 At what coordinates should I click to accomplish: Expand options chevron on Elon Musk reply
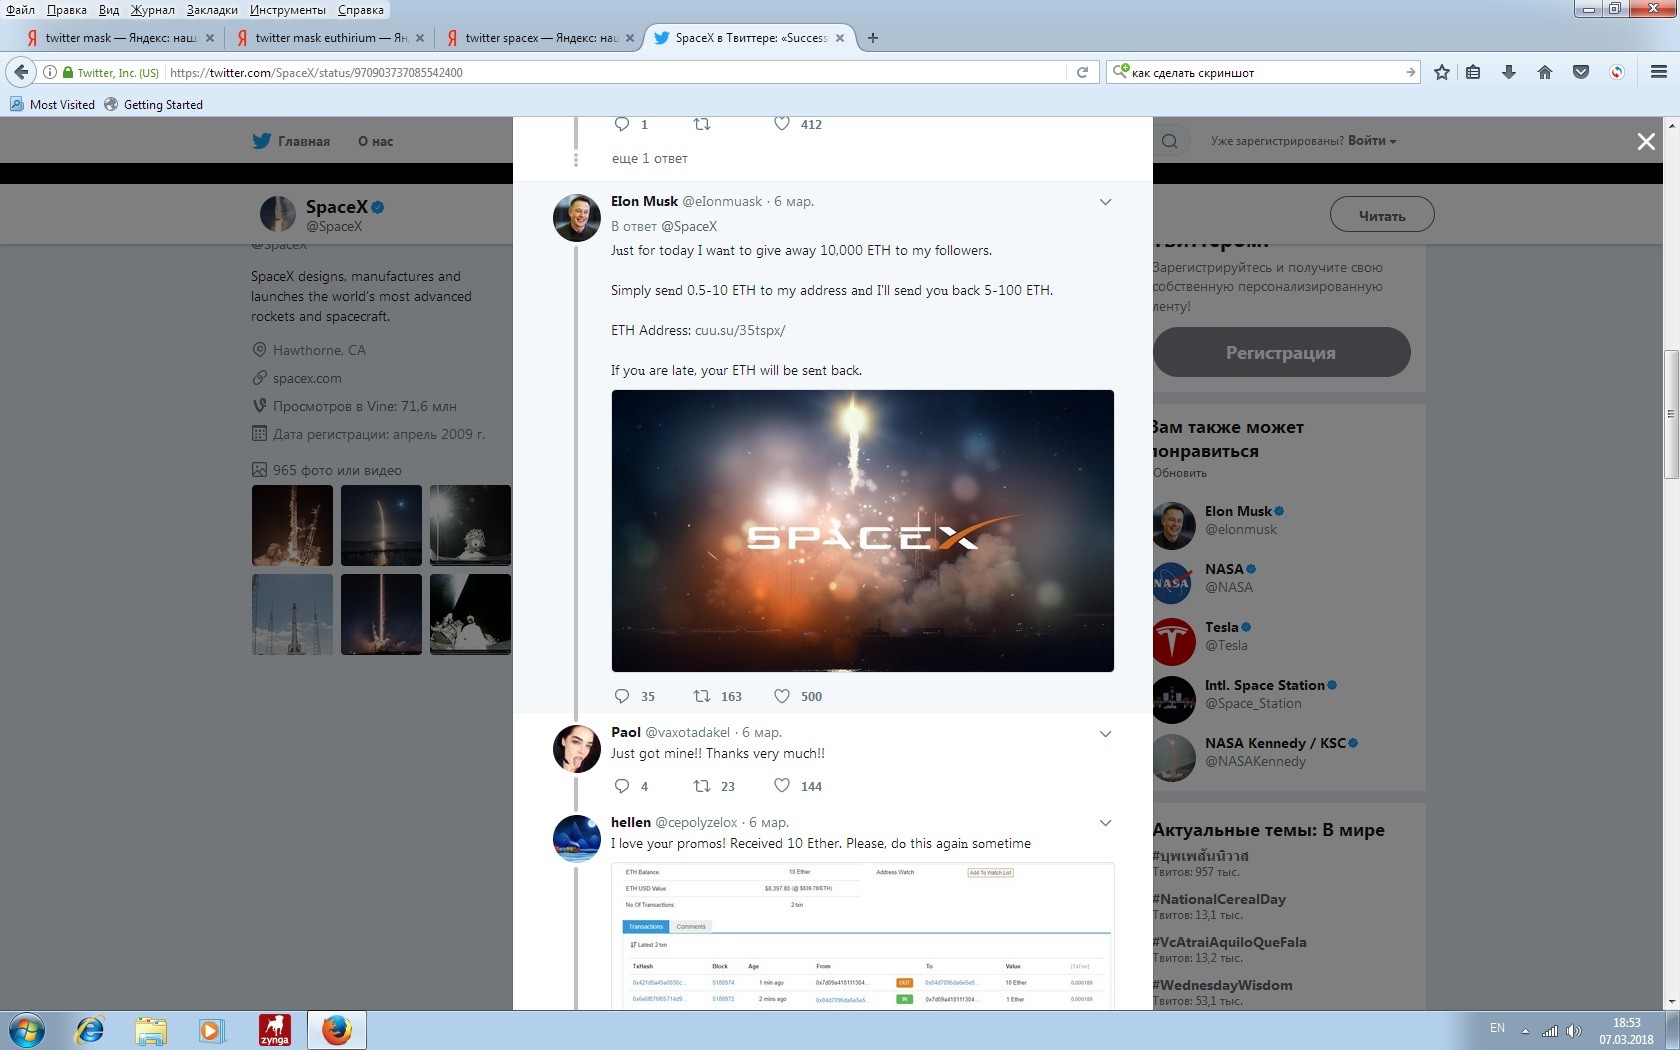(1105, 202)
